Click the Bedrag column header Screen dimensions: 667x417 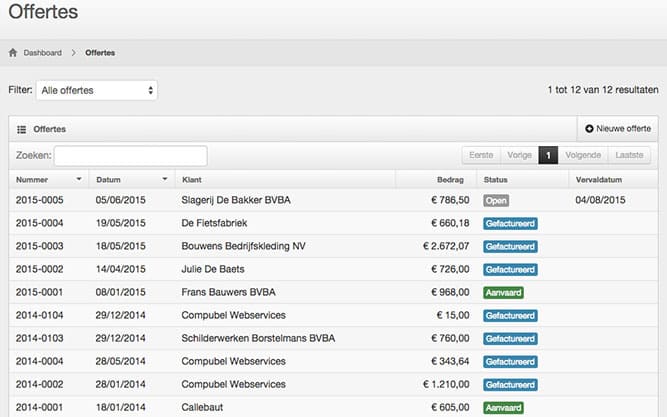tap(450, 180)
